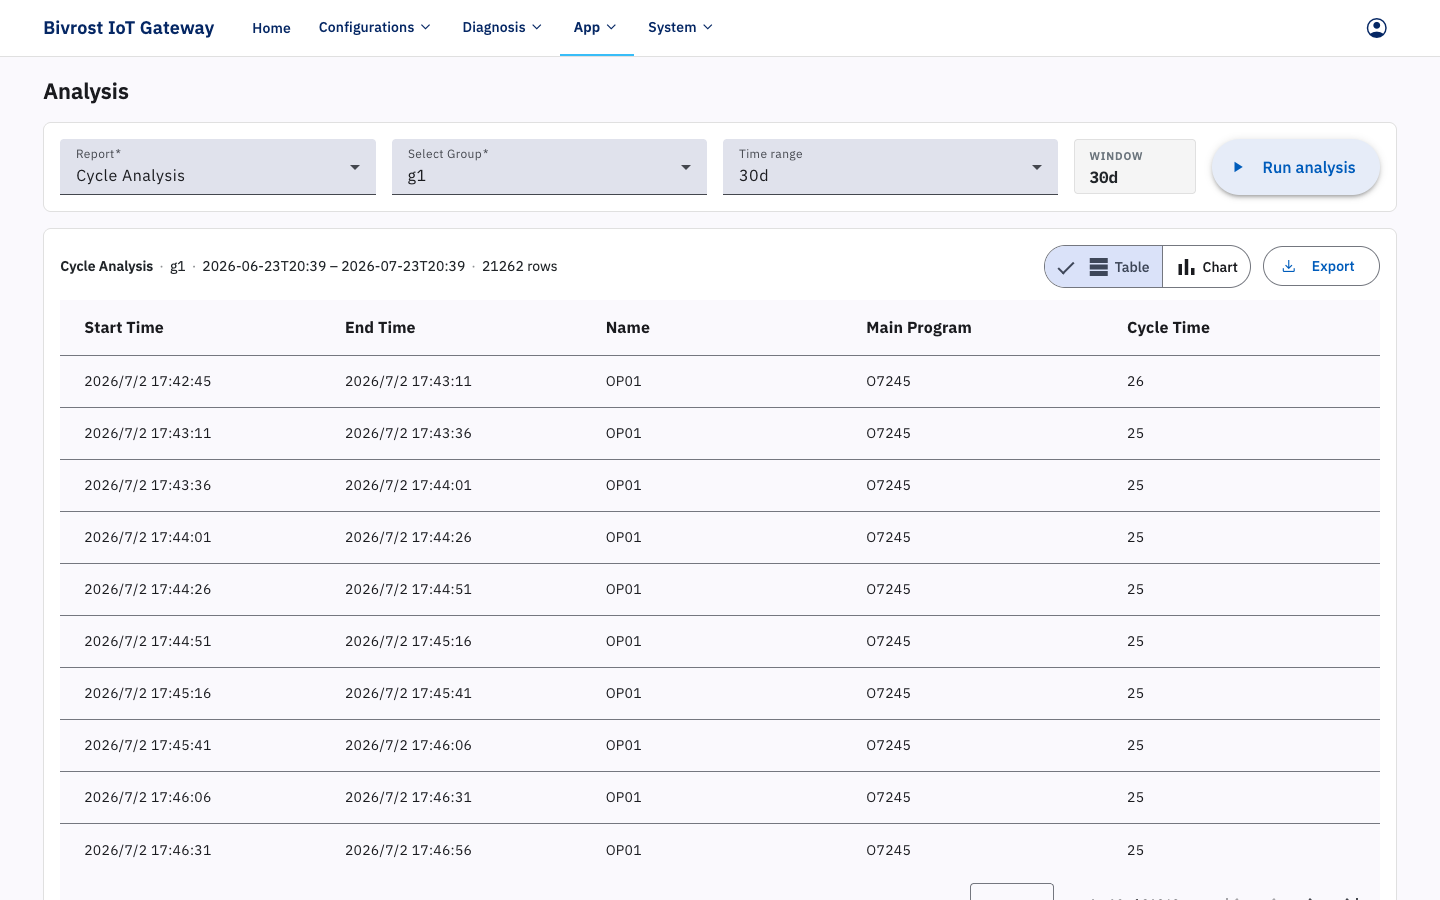Click the Cycle Time column header
This screenshot has width=1440, height=900.
pos(1168,327)
